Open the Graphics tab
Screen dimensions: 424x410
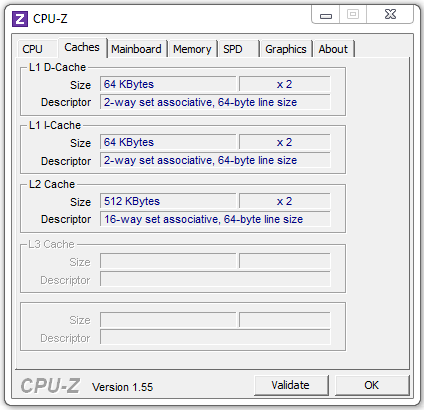click(286, 49)
